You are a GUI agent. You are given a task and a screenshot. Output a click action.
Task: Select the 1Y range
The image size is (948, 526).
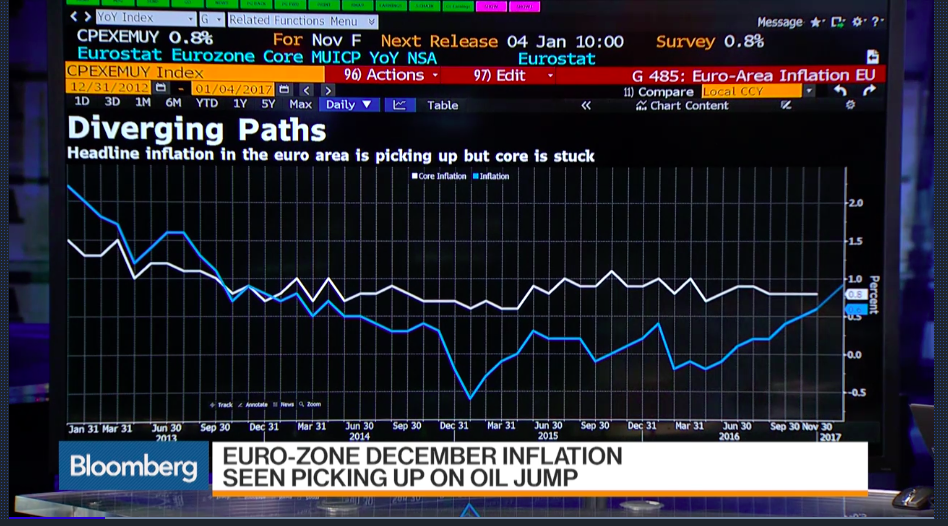click(x=240, y=103)
